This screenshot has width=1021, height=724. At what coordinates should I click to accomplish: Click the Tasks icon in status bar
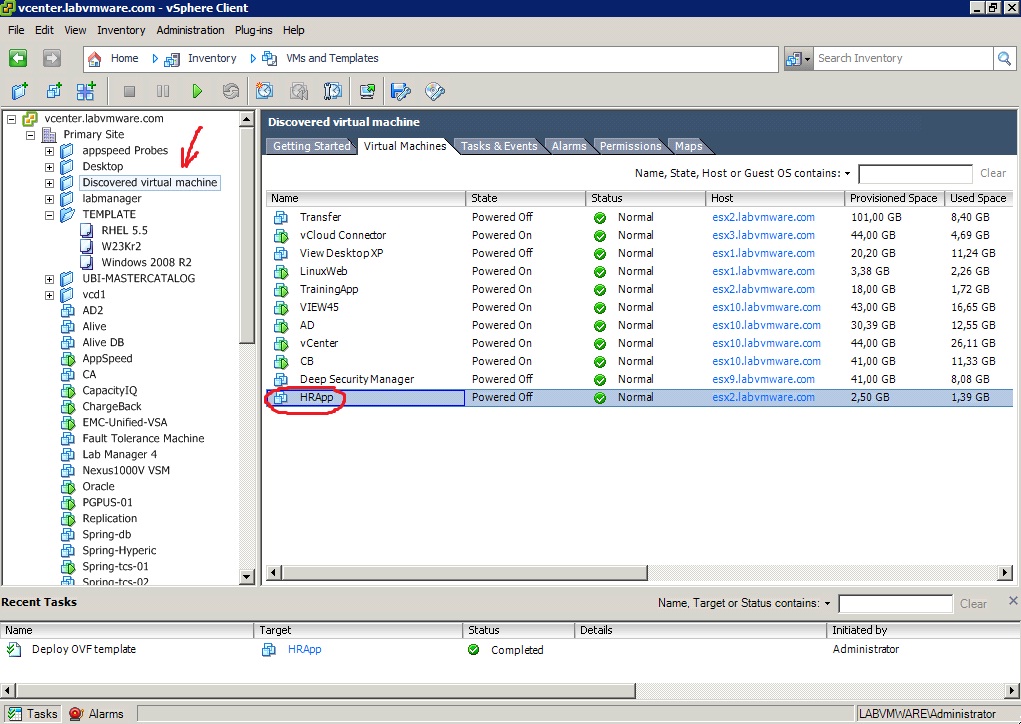[14, 714]
